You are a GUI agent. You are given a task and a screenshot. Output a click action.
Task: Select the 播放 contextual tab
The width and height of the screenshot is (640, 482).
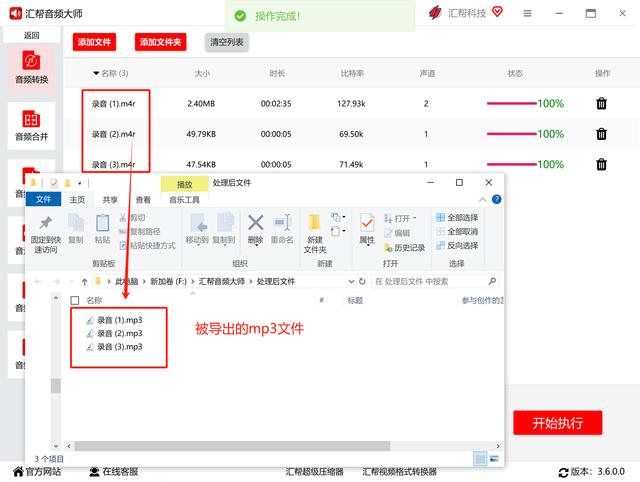click(184, 184)
